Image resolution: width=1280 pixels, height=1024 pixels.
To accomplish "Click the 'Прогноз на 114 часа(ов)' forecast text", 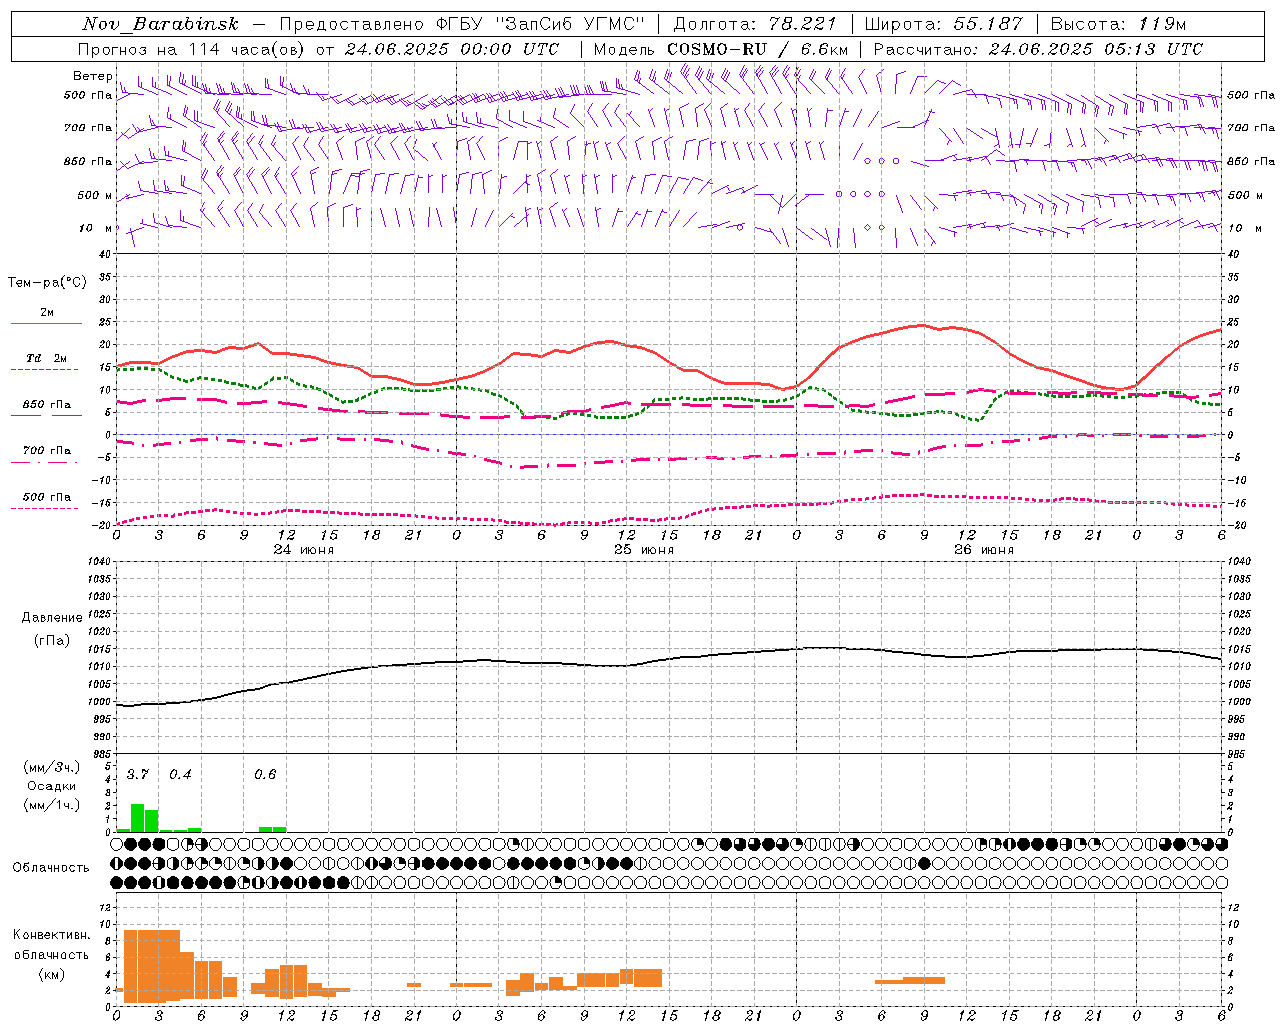I will tap(193, 49).
